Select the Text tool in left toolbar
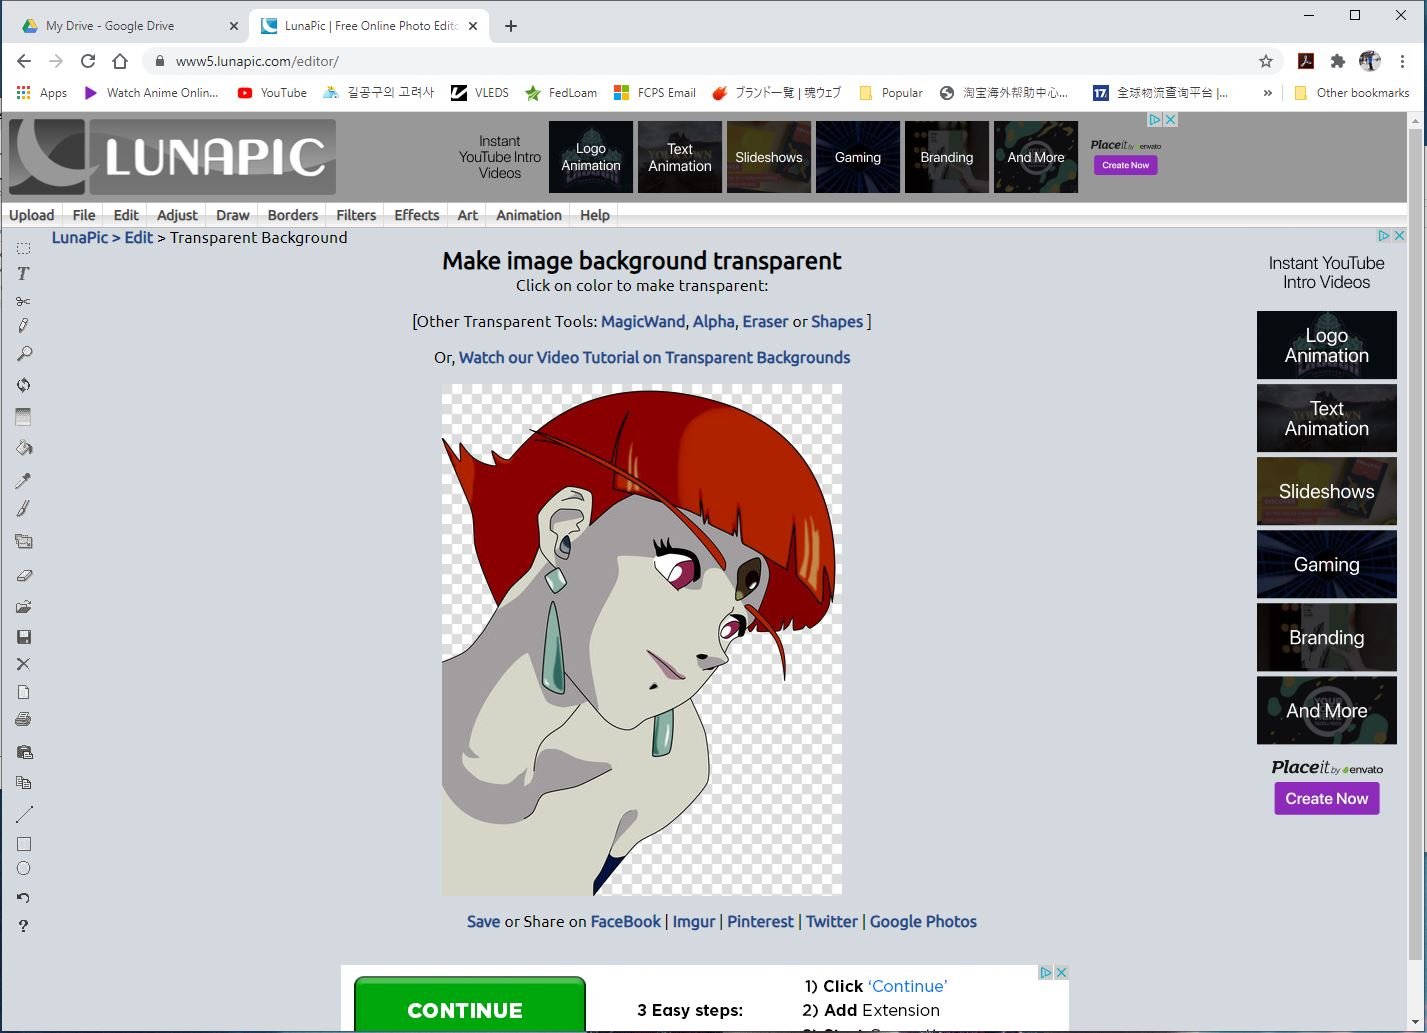This screenshot has width=1427, height=1033. (23, 274)
